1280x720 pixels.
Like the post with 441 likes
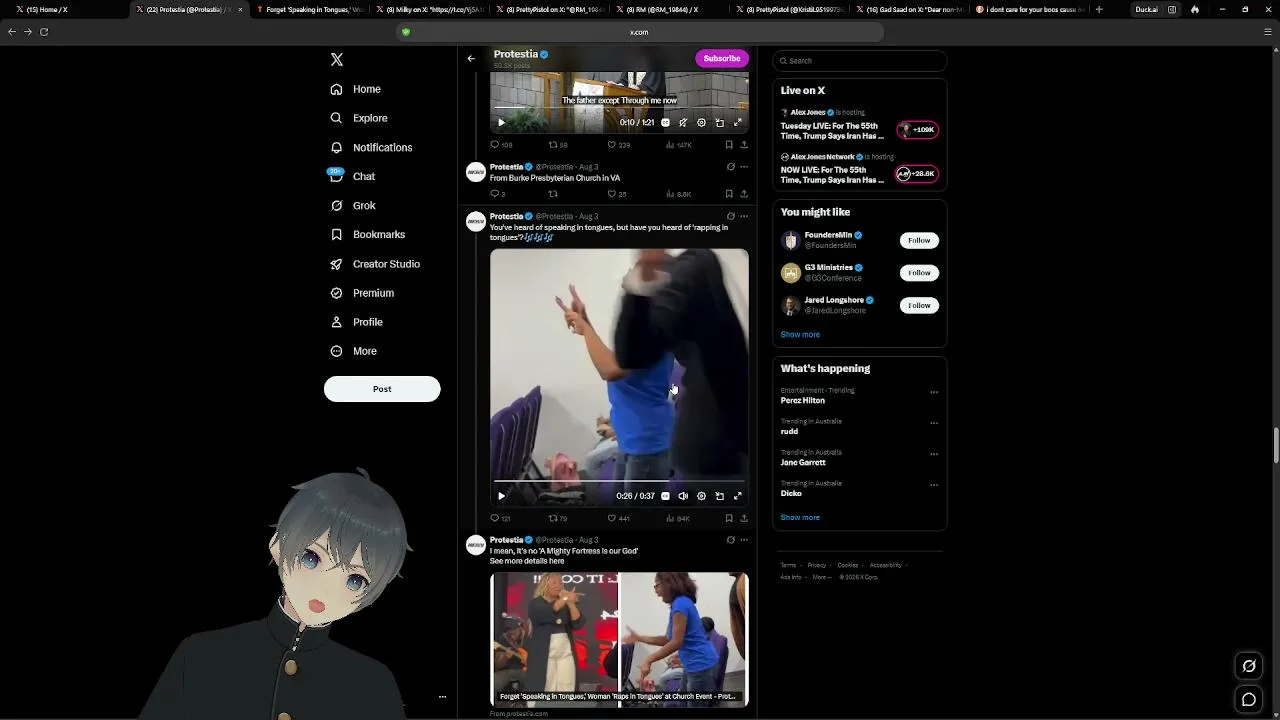point(618,519)
